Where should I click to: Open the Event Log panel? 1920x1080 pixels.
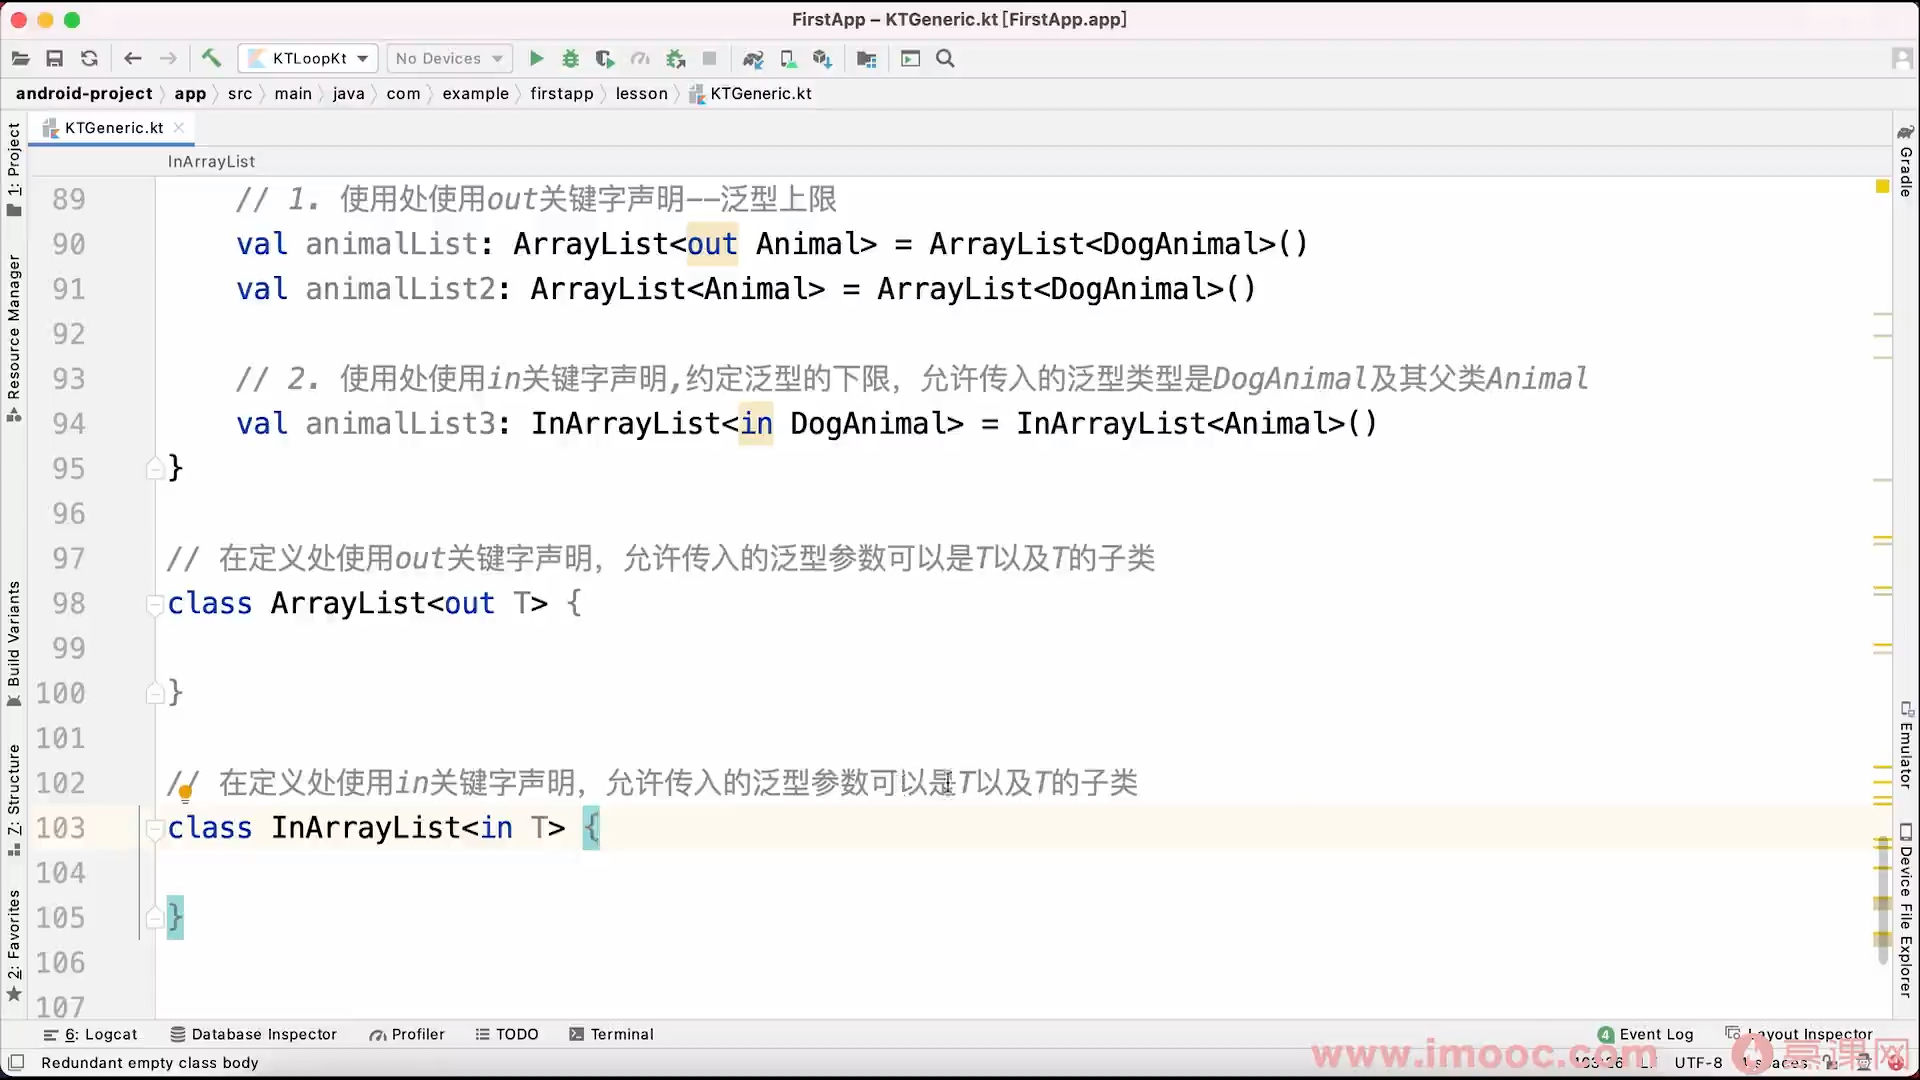(1646, 1034)
